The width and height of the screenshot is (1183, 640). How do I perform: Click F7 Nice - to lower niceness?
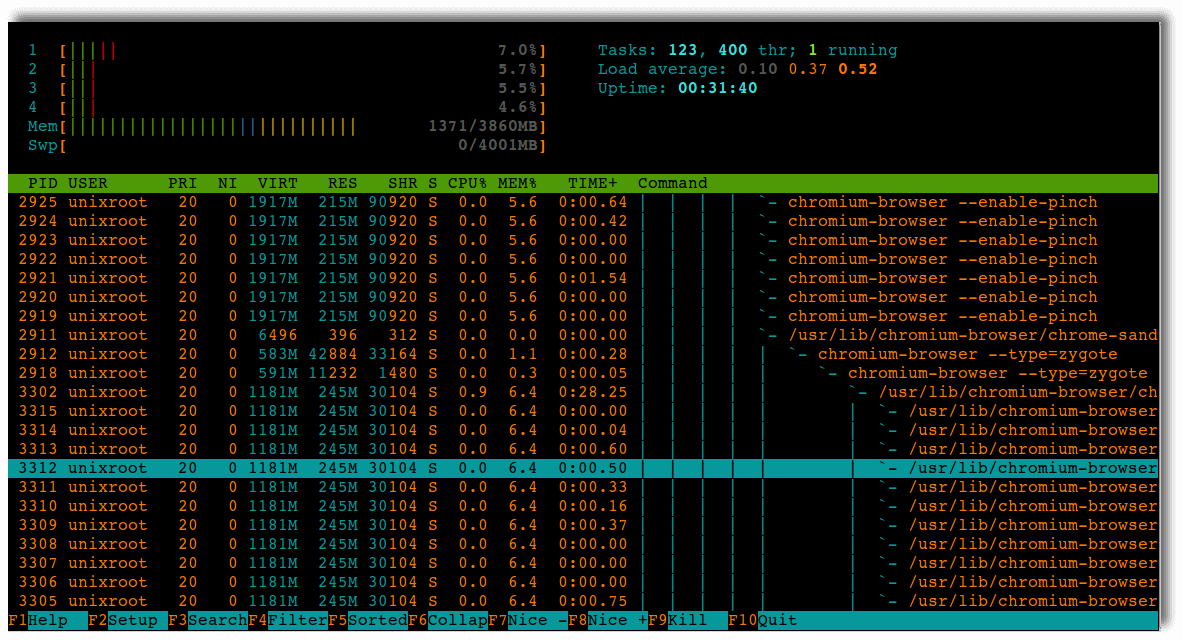click(x=527, y=620)
